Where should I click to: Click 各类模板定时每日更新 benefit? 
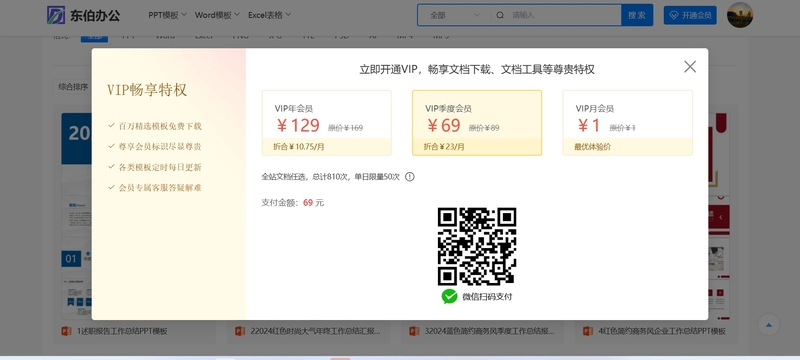coord(160,167)
